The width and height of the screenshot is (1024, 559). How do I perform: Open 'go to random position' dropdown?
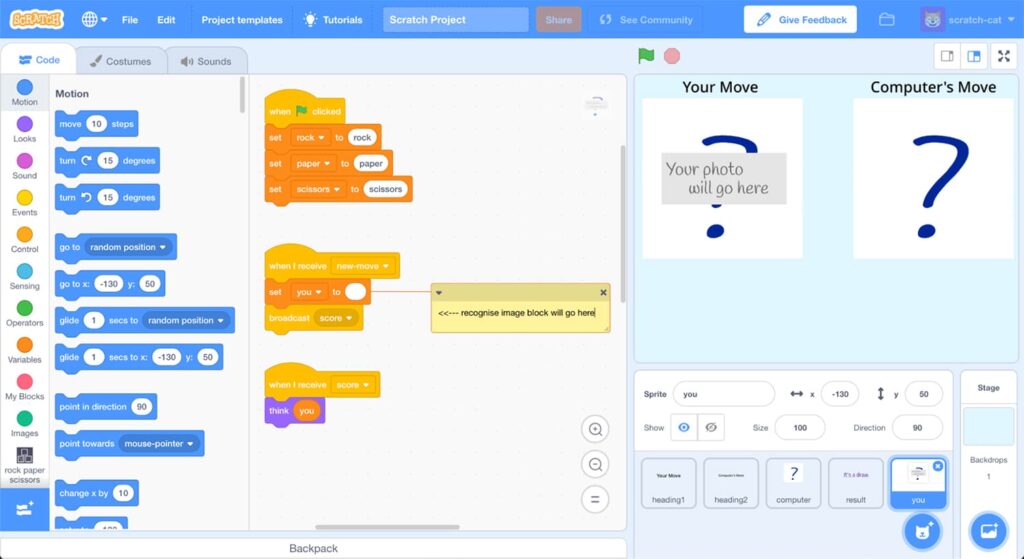pos(128,248)
